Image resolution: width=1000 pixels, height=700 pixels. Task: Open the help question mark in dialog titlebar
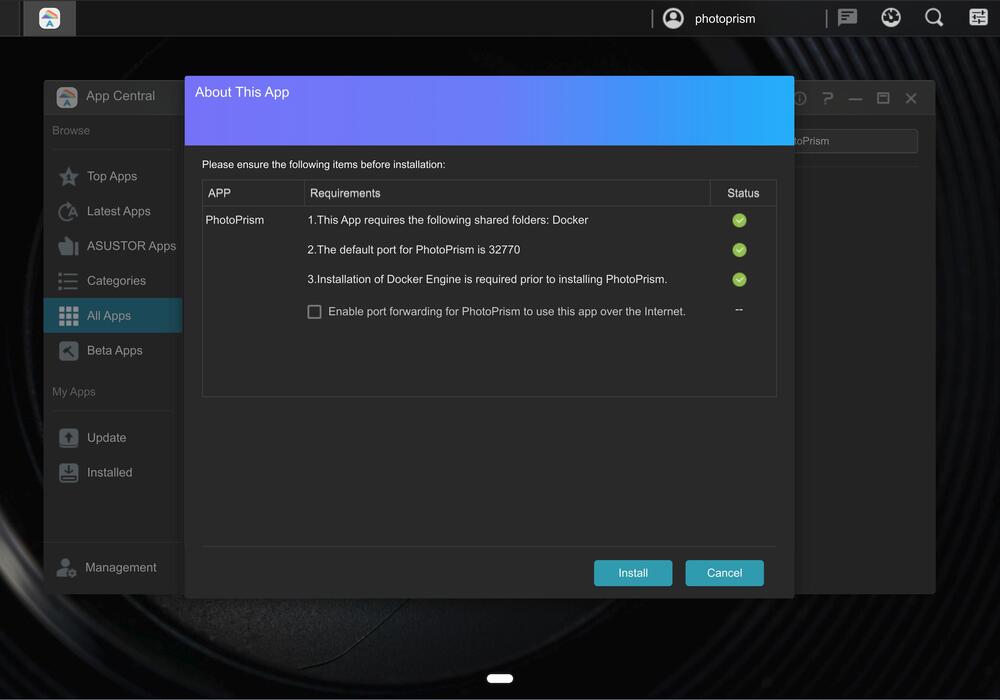[x=827, y=98]
